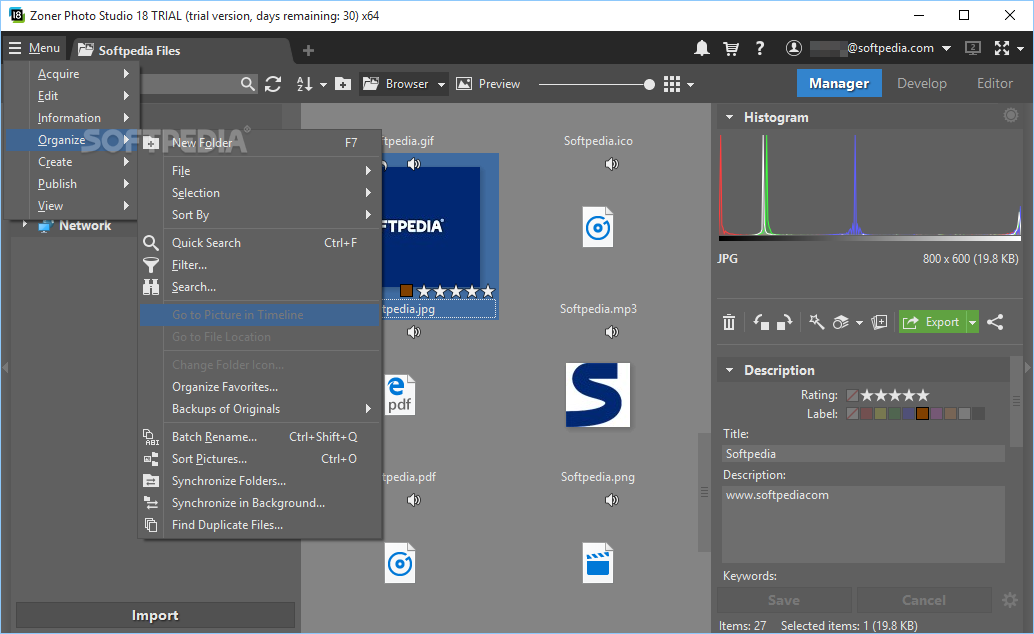Choose New Folder from Organize menu

tap(260, 143)
